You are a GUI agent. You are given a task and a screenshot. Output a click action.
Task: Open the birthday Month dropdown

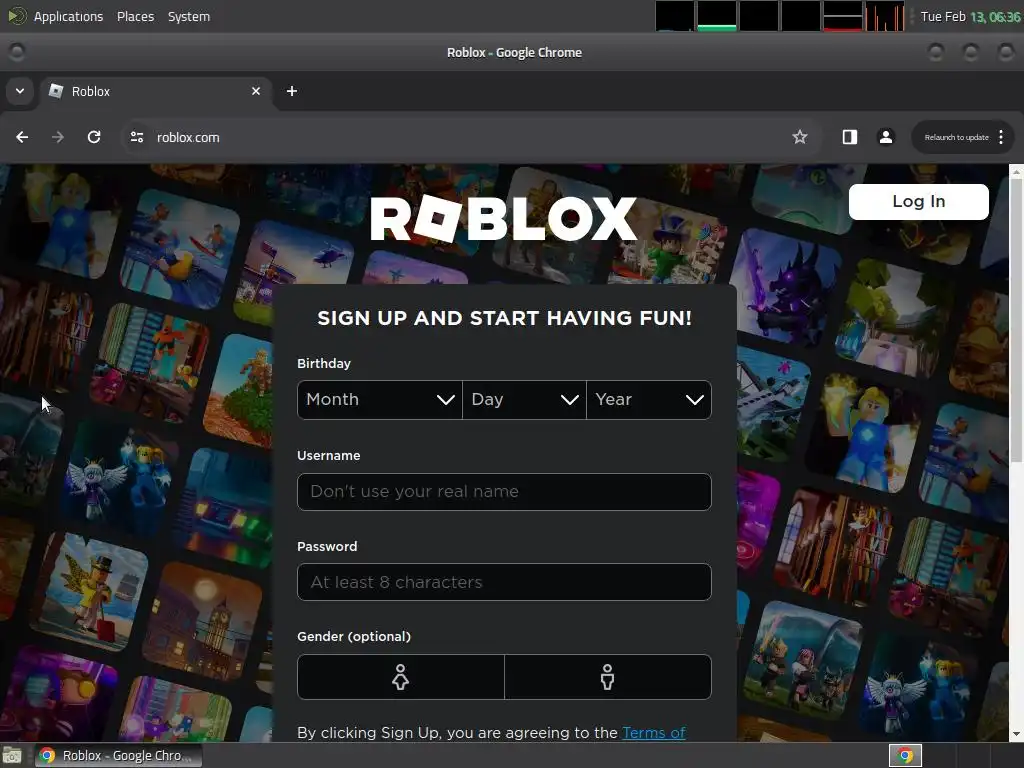(379, 400)
